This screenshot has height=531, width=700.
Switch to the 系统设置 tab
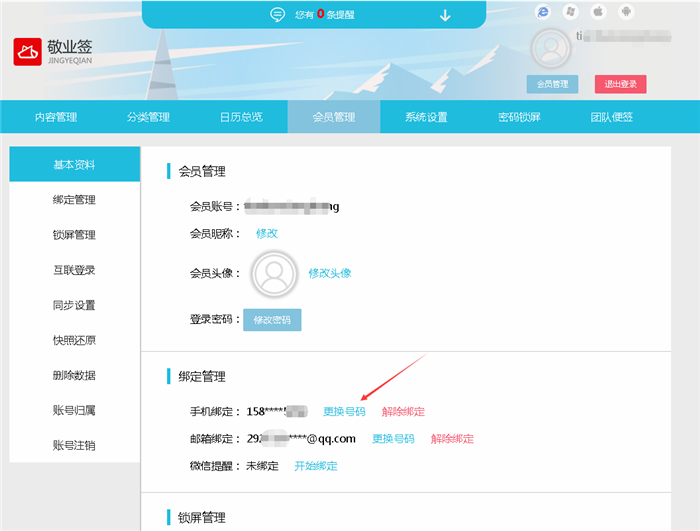point(426,117)
